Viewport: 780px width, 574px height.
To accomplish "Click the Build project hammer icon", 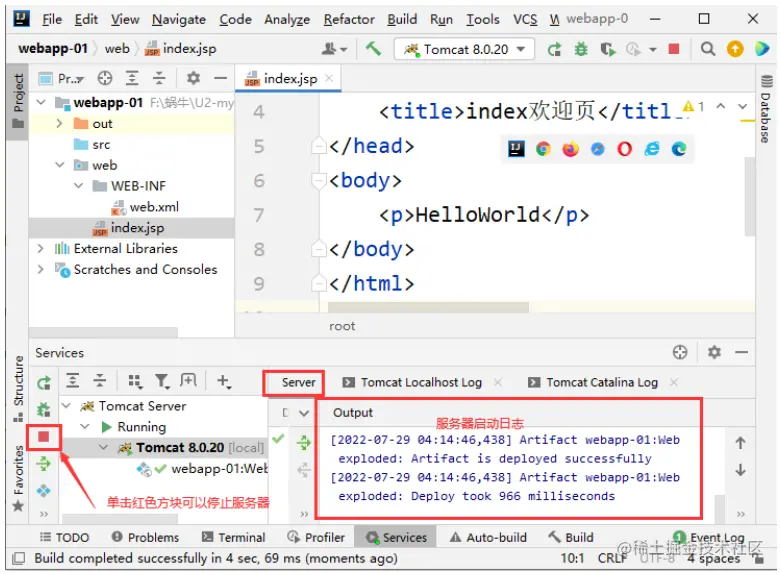I will point(373,49).
